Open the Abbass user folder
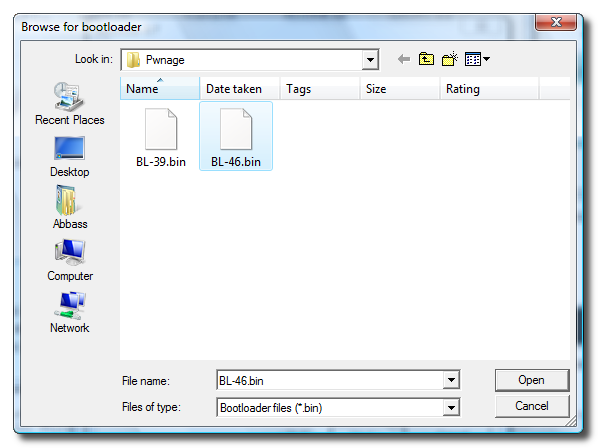The height and width of the screenshot is (448, 598). (70, 207)
